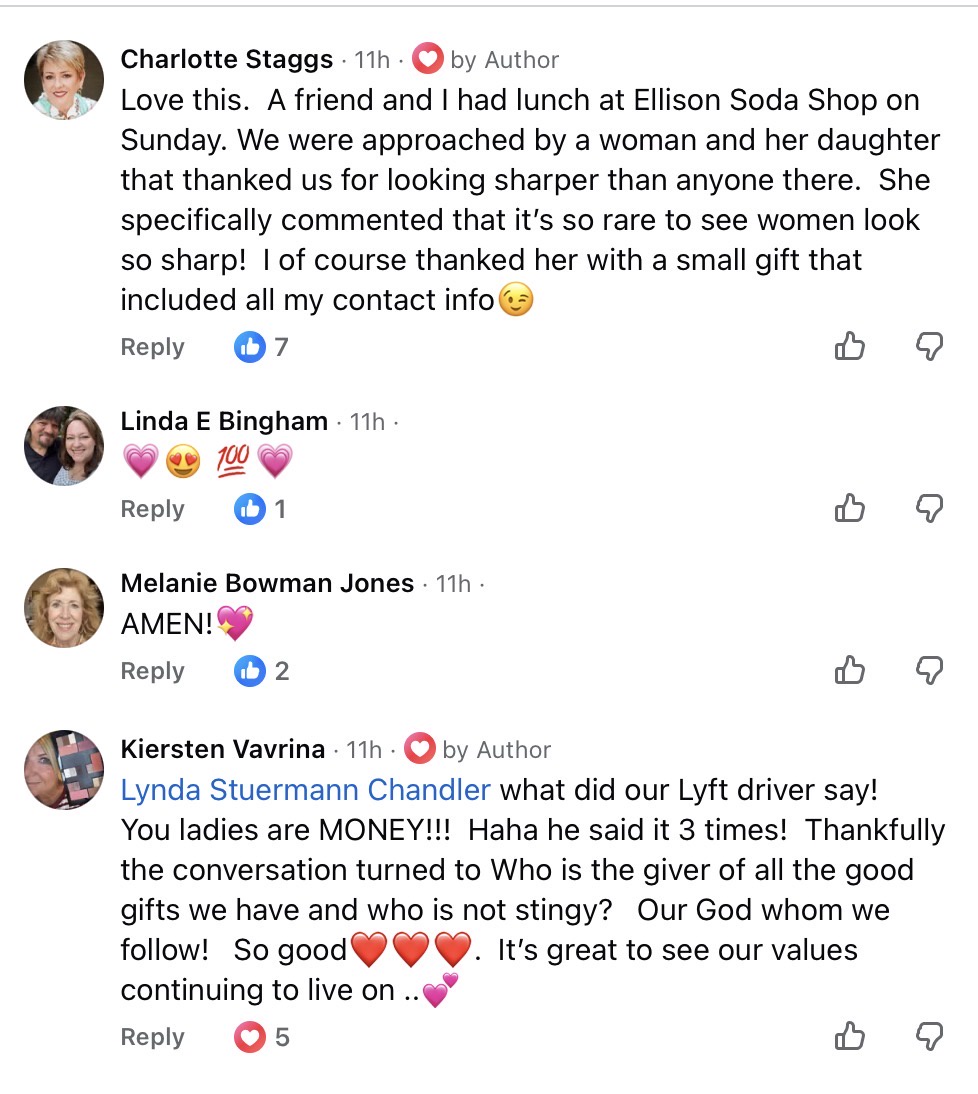Dislike Linda E Bingham's emoji comment
This screenshot has height=1094, width=978.
coord(930,509)
